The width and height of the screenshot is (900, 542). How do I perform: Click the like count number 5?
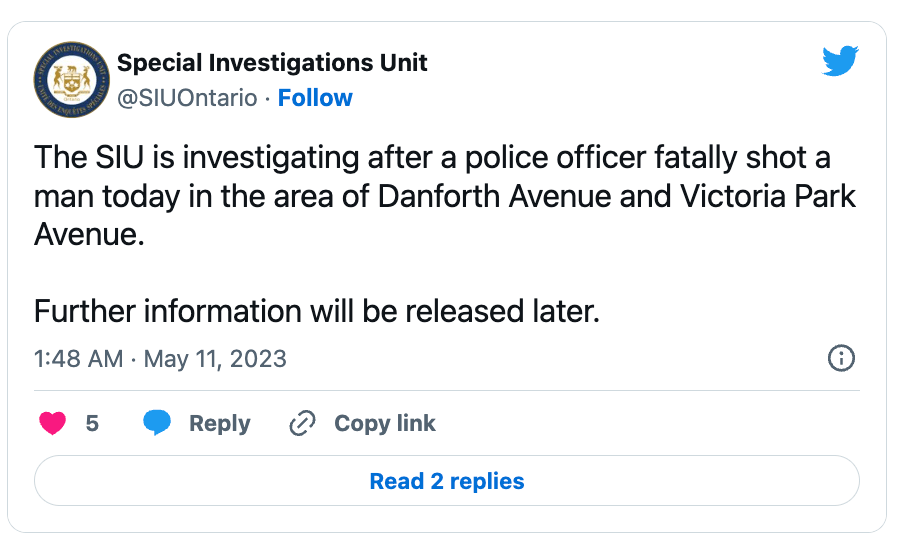click(92, 423)
